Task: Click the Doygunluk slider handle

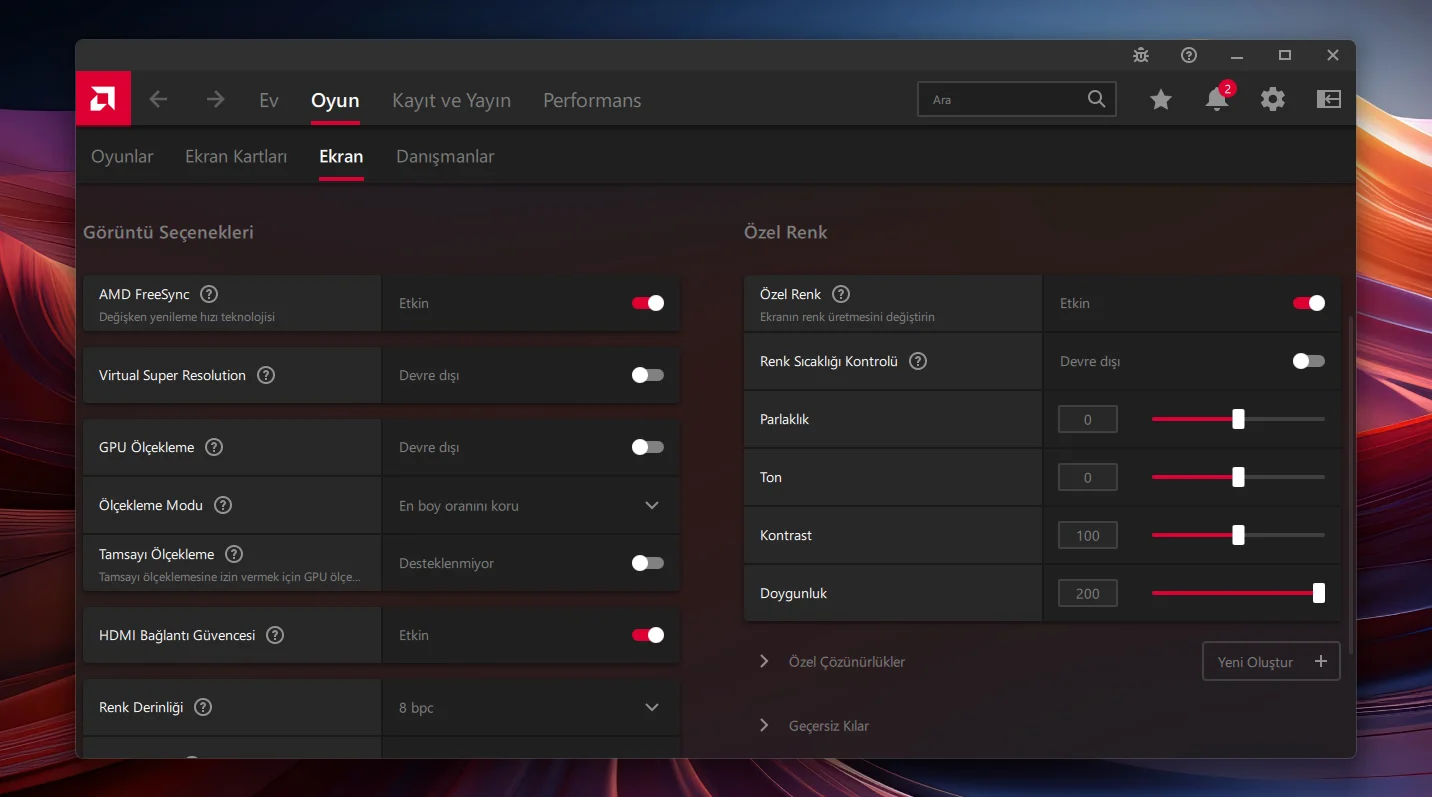Action: coord(1318,593)
